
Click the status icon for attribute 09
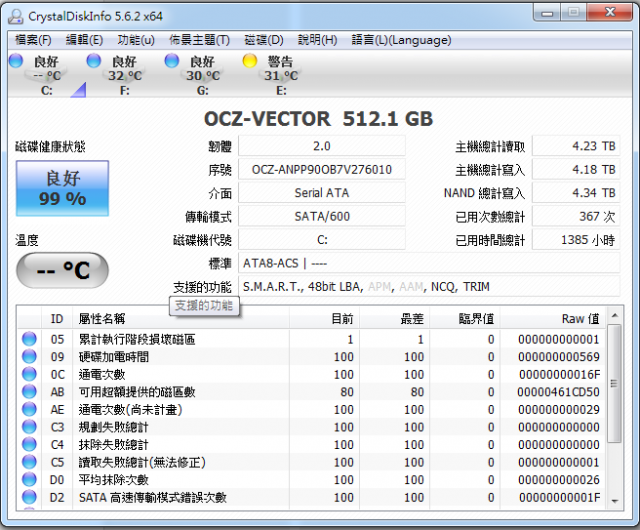29,356
